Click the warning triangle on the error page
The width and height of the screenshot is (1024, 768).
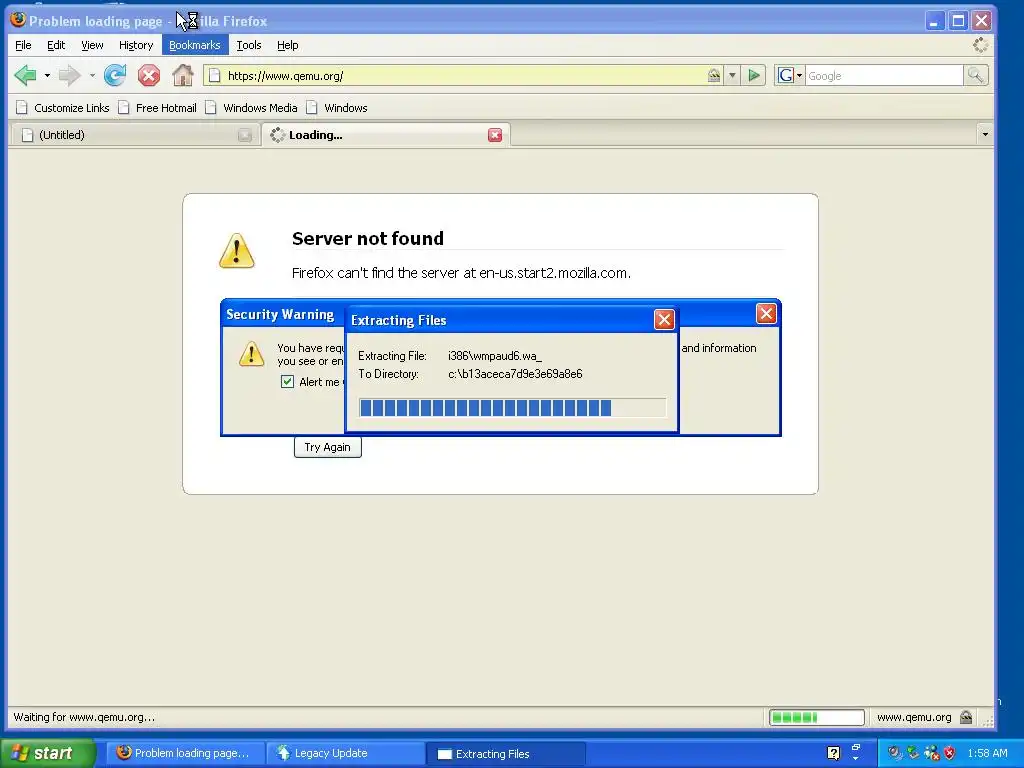click(236, 251)
